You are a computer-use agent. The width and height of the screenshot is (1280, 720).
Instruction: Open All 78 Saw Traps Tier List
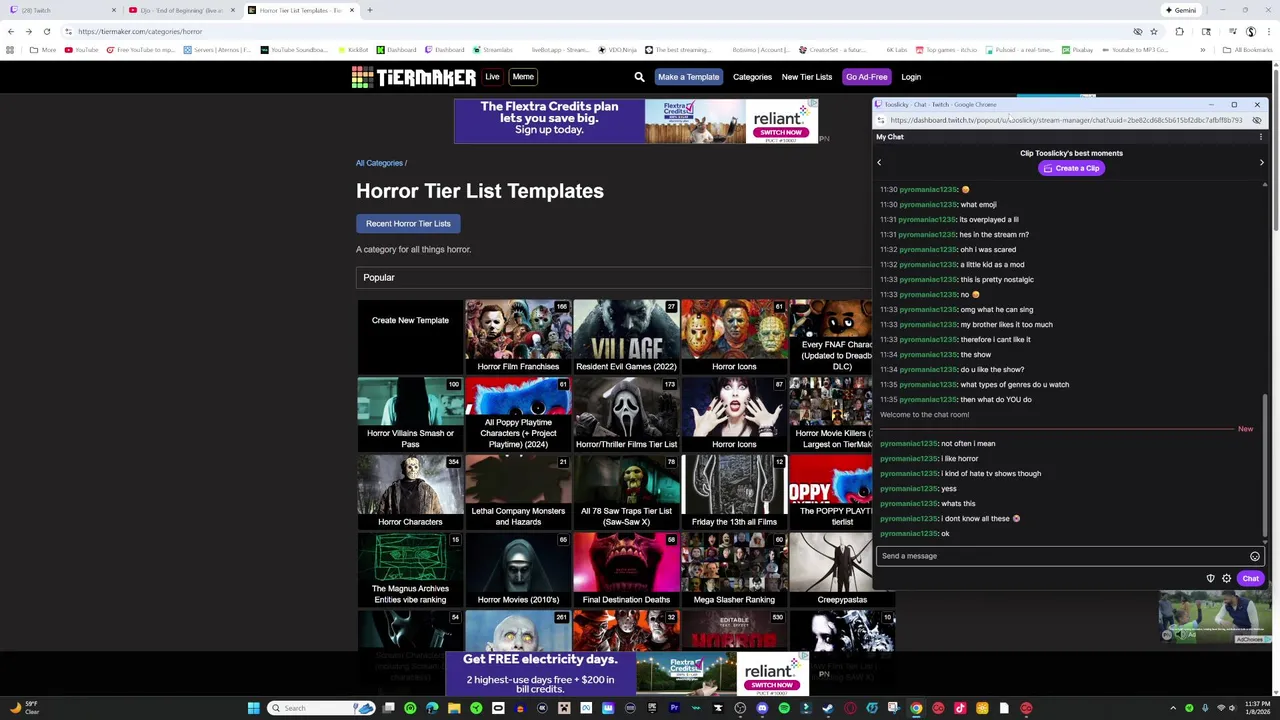coord(626,492)
